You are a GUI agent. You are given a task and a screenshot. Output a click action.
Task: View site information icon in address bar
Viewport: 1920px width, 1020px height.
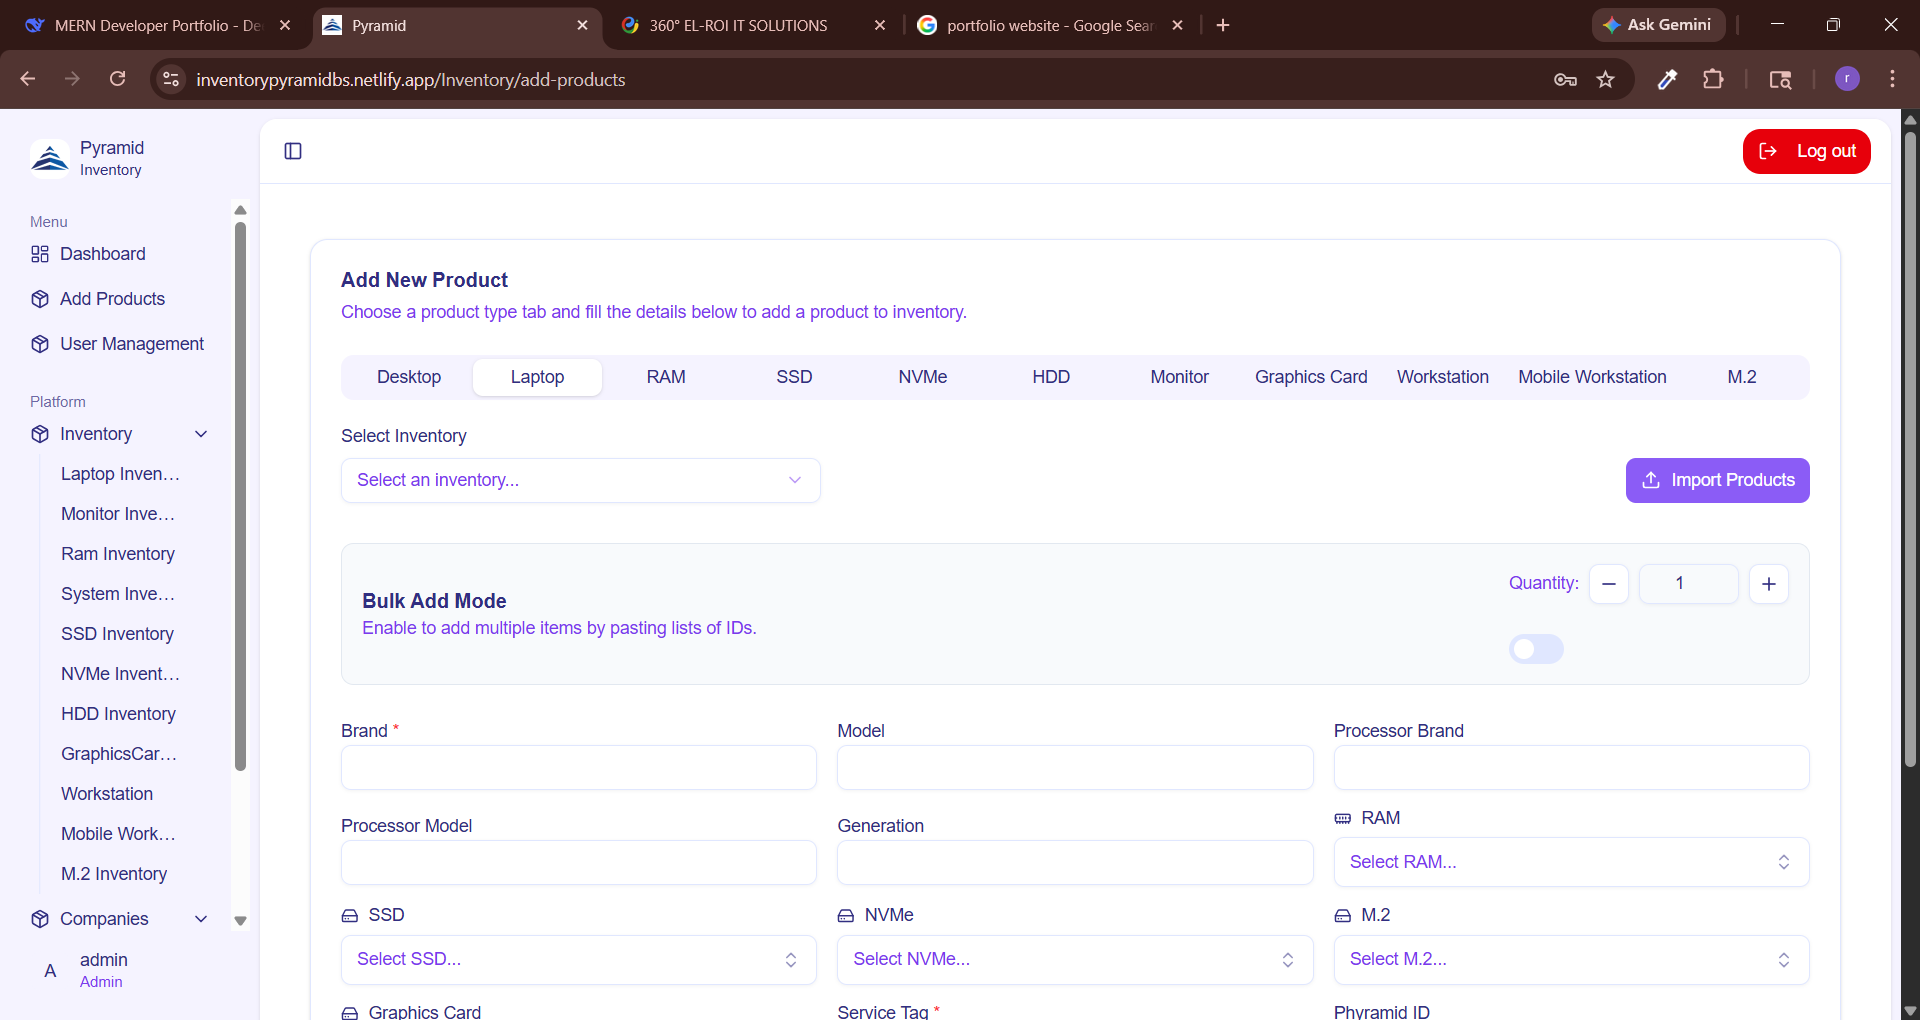pyautogui.click(x=171, y=79)
